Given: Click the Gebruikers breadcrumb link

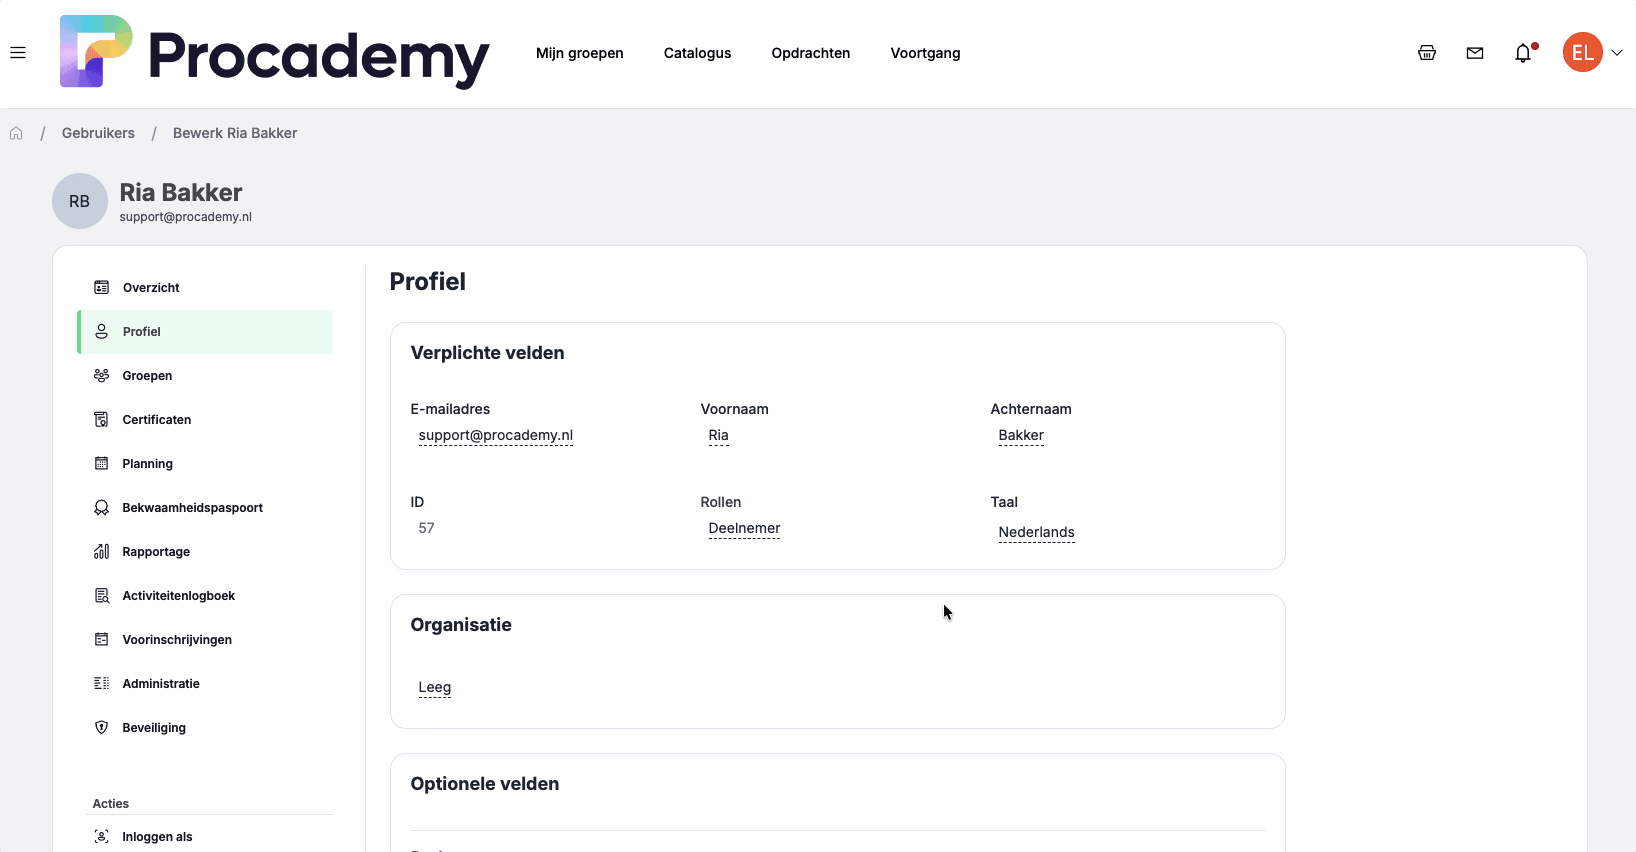Looking at the screenshot, I should click(98, 133).
